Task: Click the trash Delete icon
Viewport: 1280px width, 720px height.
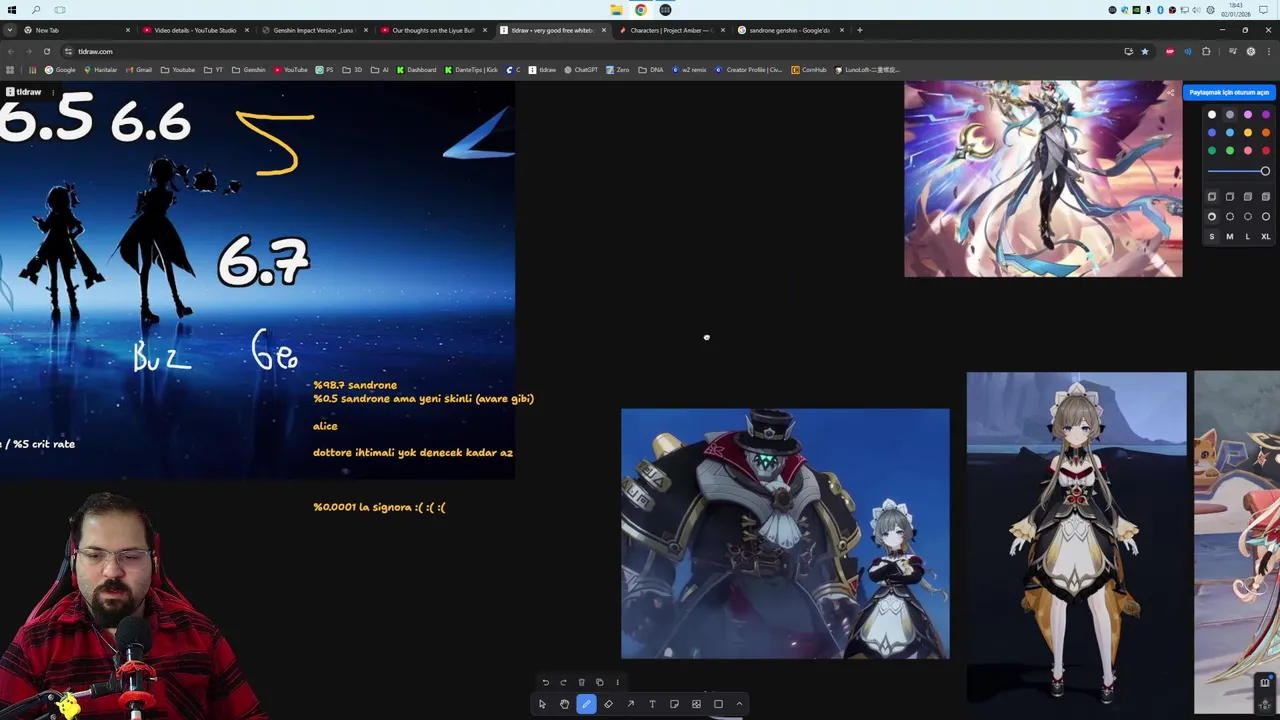Action: (x=581, y=682)
